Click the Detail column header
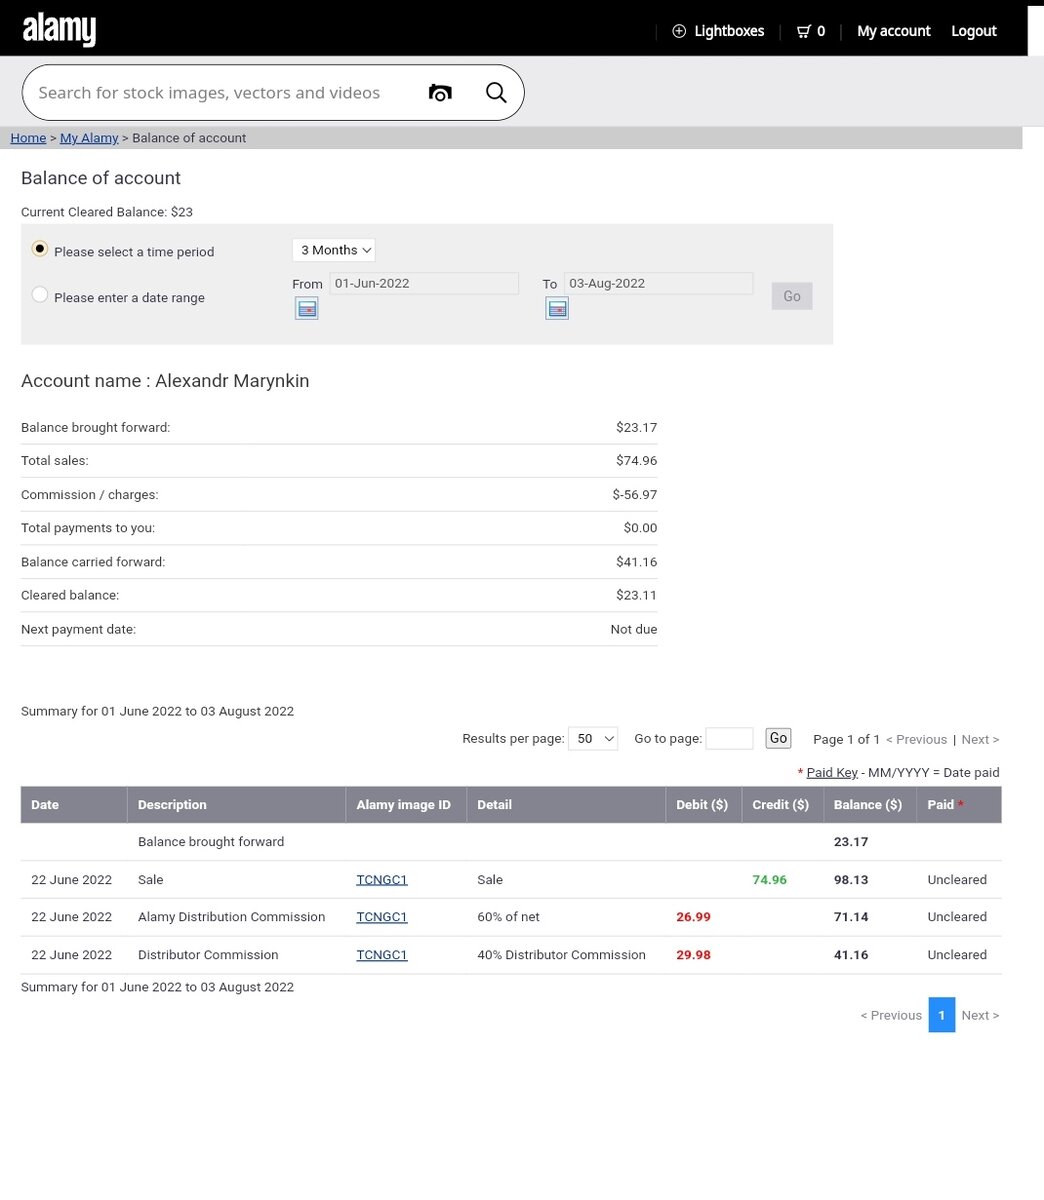The width and height of the screenshot is (1044, 1200). 566,805
